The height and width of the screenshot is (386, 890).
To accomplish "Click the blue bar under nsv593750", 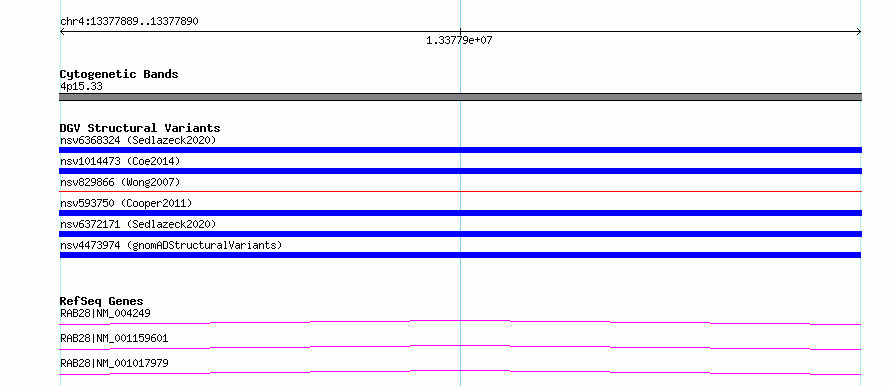I will pos(460,213).
